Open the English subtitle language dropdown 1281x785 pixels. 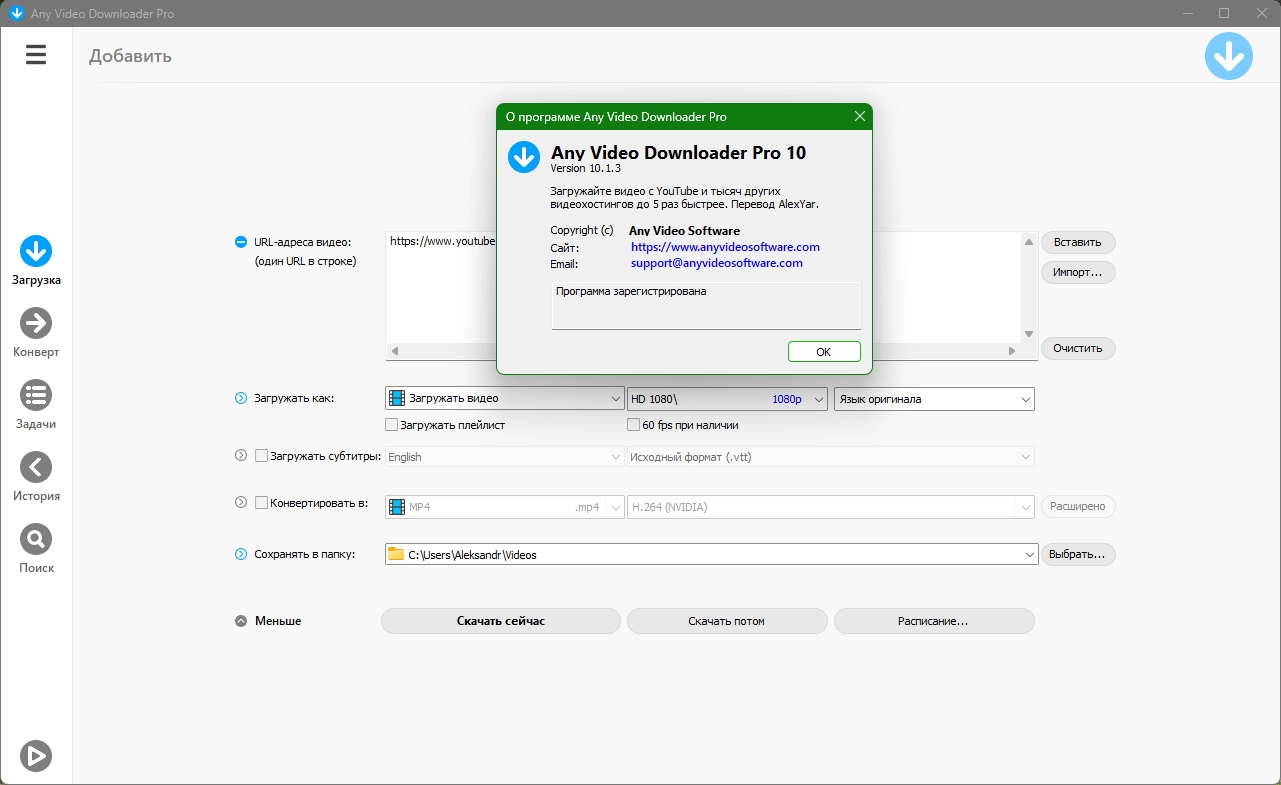pyautogui.click(x=505, y=457)
